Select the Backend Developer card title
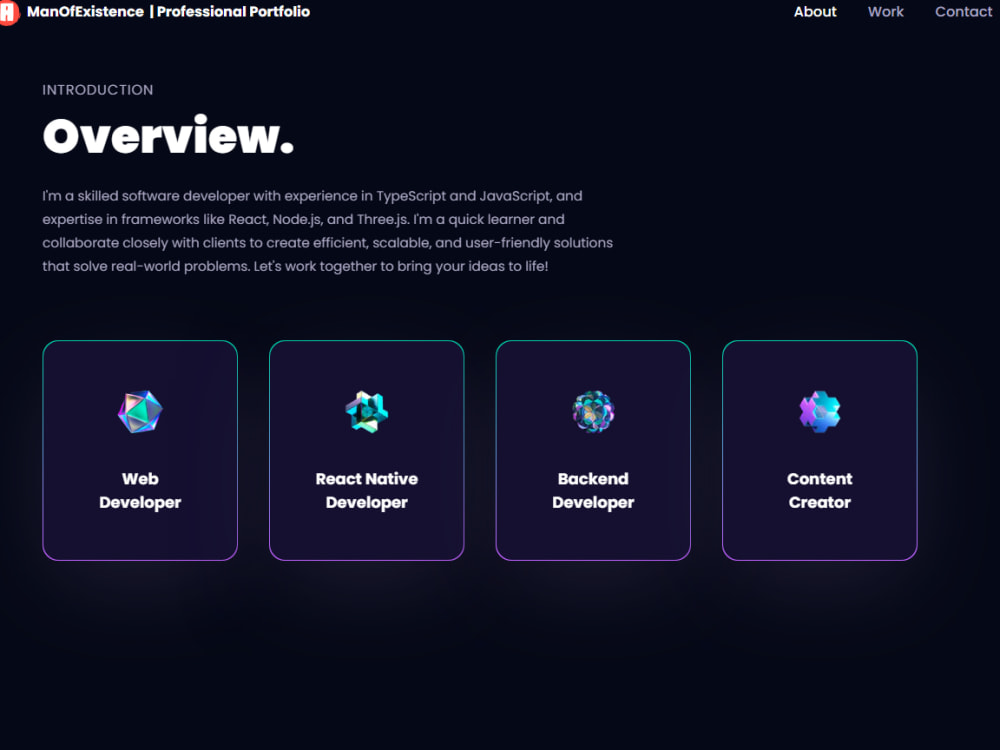Image resolution: width=1000 pixels, height=750 pixels. (593, 490)
